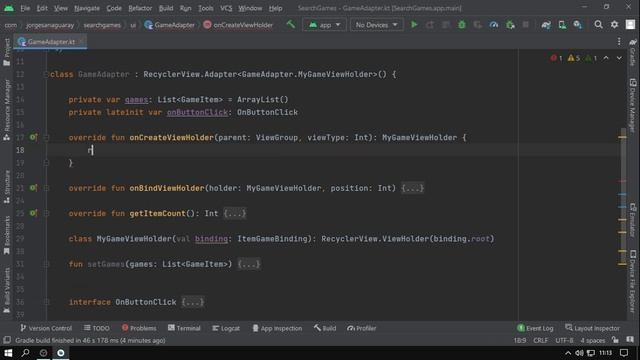This screenshot has width=640, height=360.
Task: Open the File menu
Action: [x=25, y=8]
